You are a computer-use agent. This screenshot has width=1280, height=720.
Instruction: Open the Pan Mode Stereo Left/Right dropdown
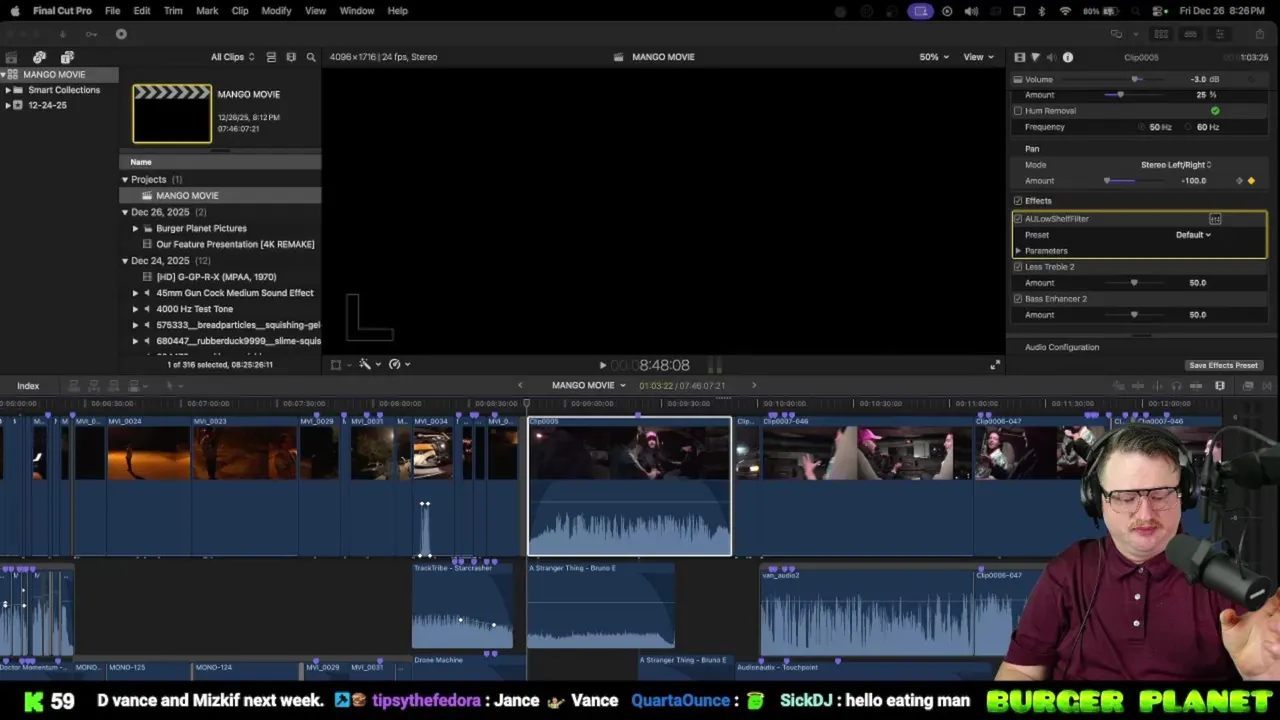tap(1176, 165)
